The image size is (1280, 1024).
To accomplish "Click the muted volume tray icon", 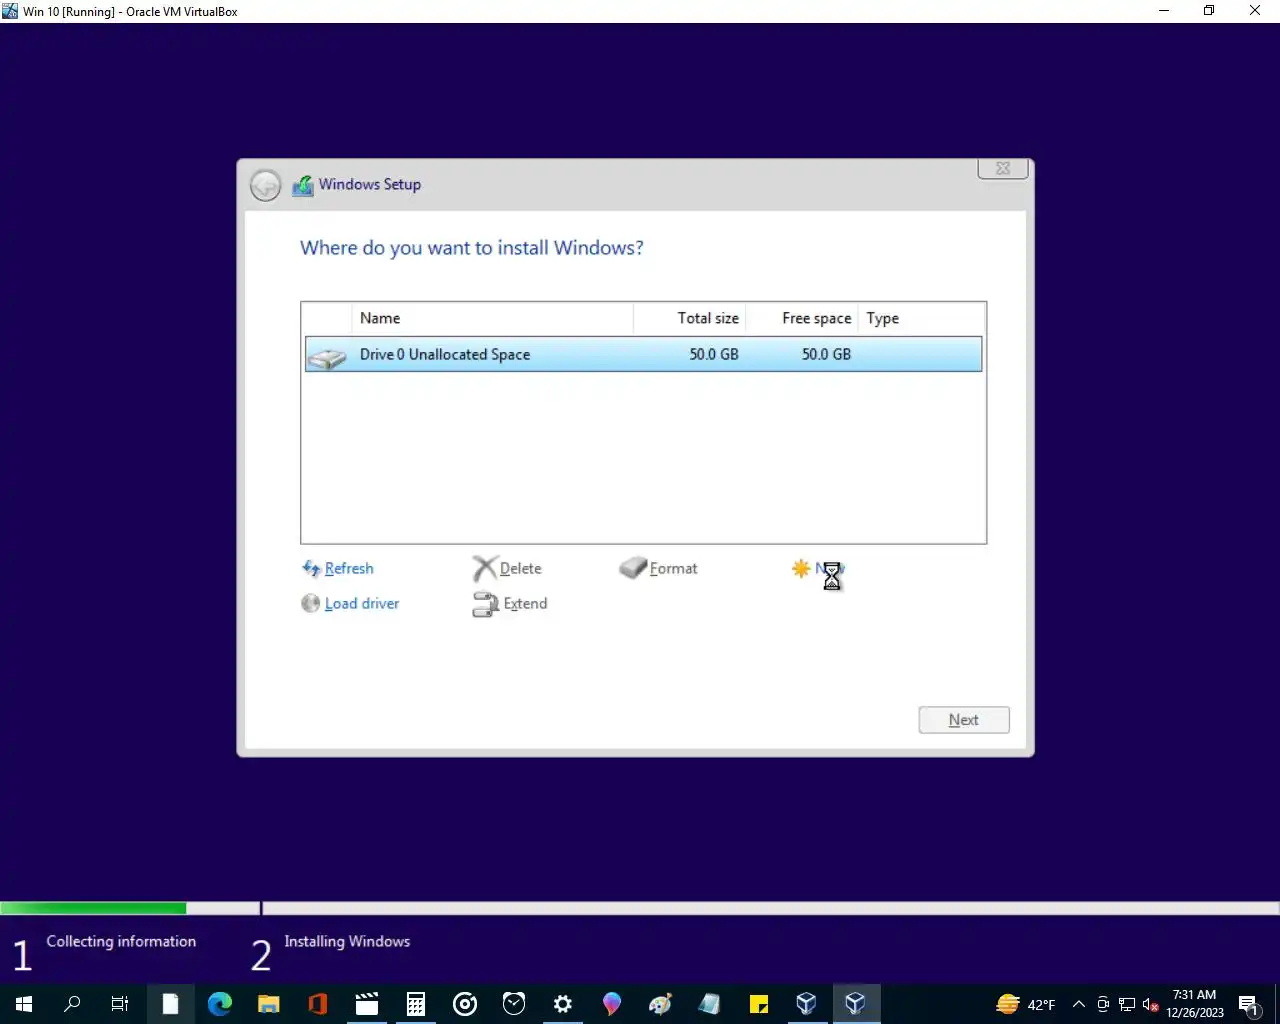I will (1150, 1004).
